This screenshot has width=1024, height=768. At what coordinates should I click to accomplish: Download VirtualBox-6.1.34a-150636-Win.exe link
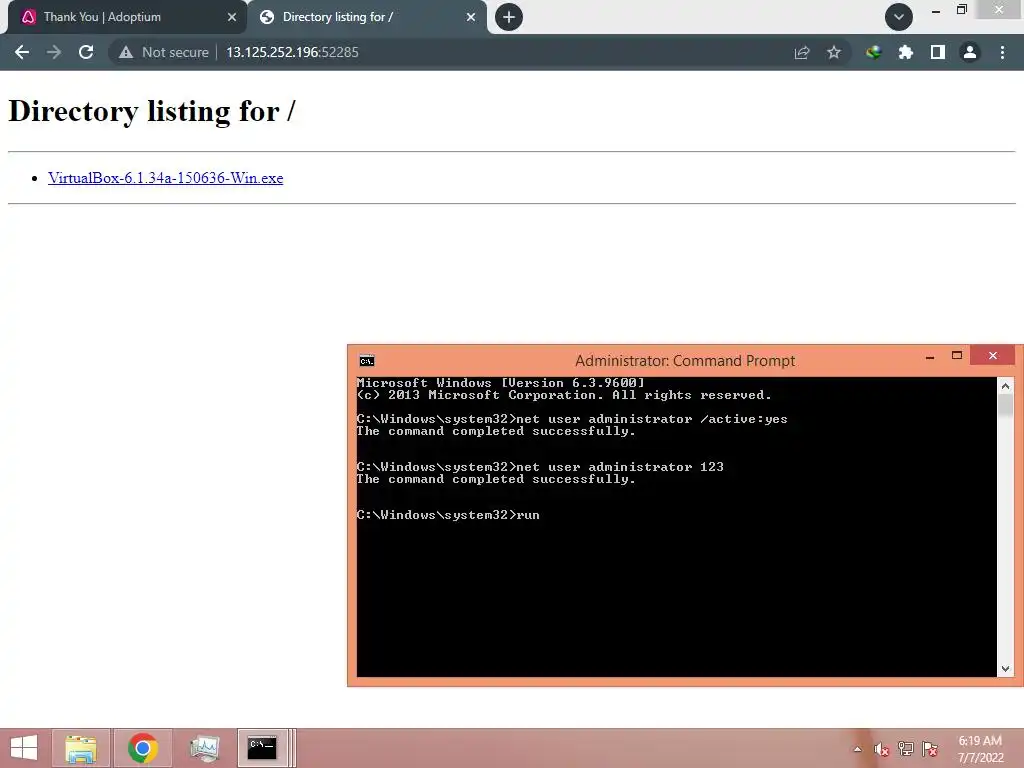coord(165,178)
